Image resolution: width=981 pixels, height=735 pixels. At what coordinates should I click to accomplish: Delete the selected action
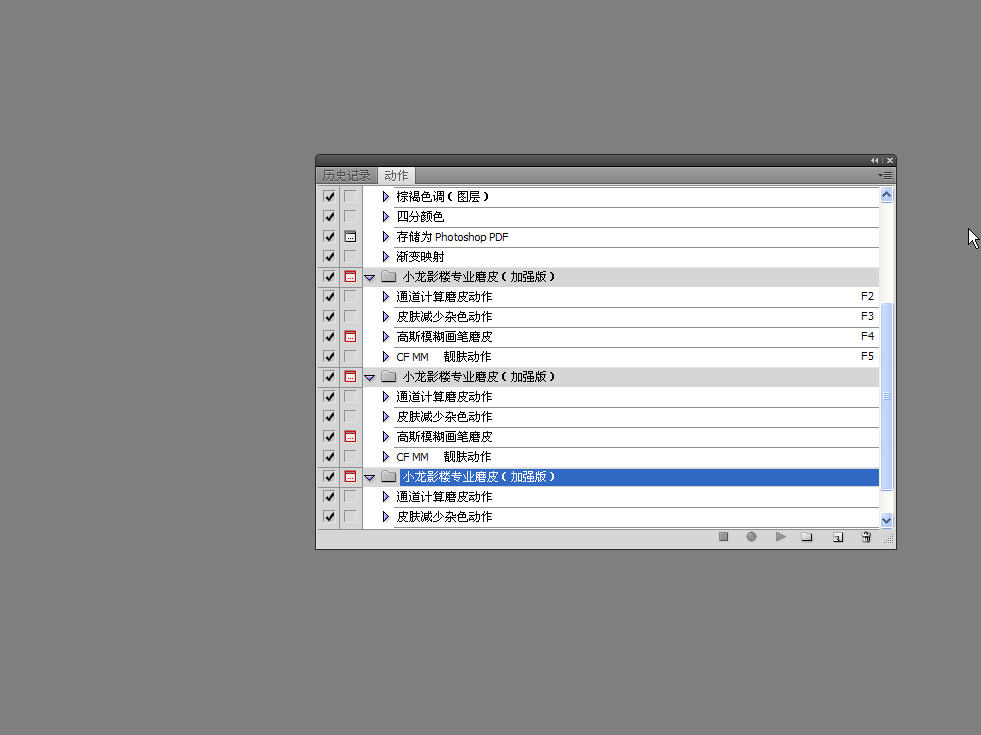pyautogui.click(x=866, y=537)
